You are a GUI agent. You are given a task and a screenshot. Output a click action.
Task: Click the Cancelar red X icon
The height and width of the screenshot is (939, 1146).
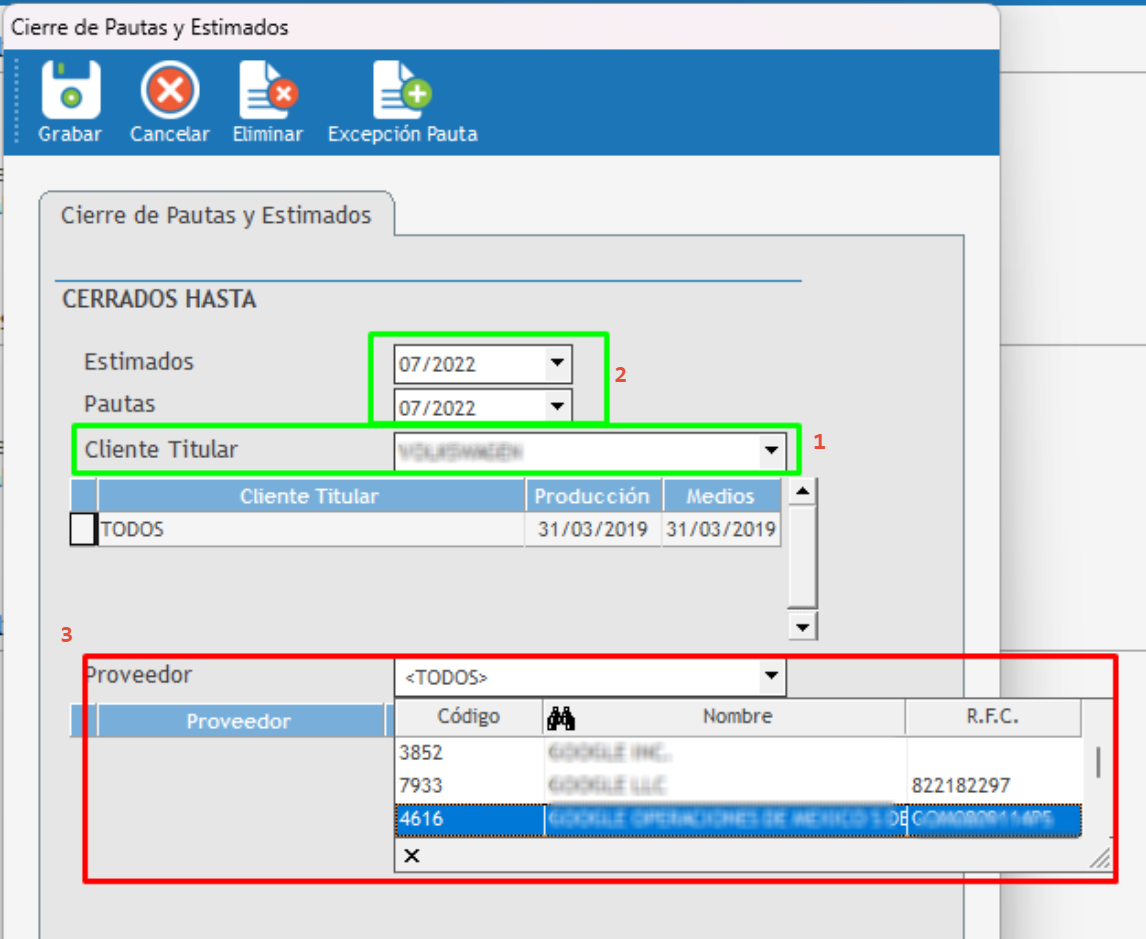(170, 90)
